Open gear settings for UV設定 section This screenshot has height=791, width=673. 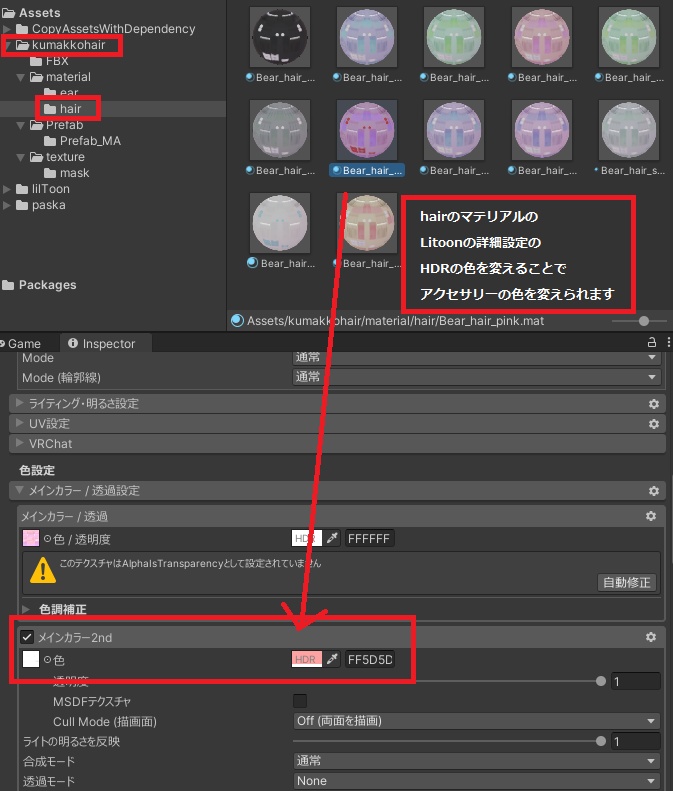pos(654,424)
